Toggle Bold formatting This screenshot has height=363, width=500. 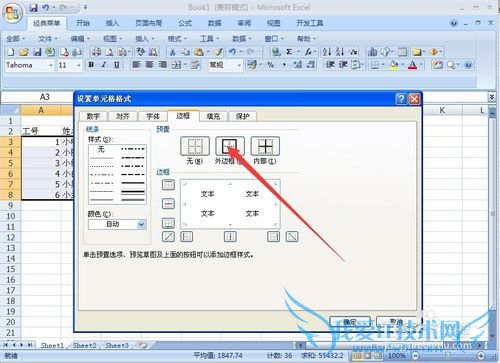coord(91,65)
